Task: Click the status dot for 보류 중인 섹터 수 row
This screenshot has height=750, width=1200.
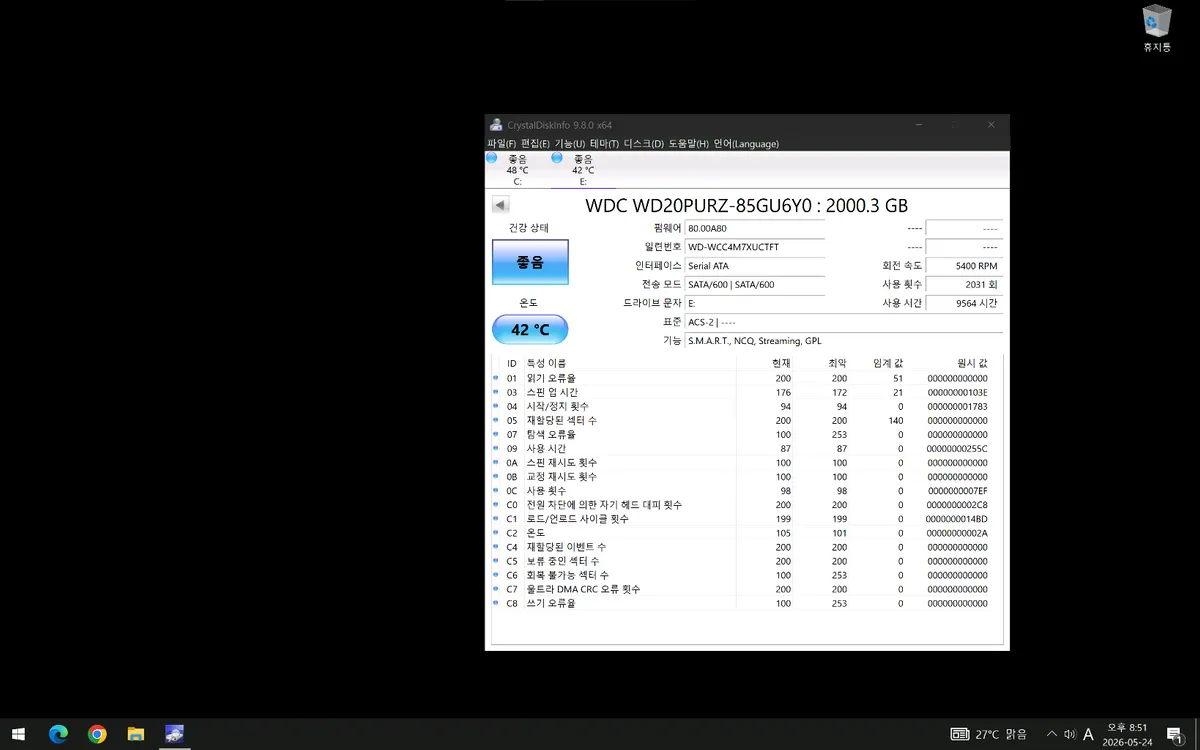Action: pos(495,560)
